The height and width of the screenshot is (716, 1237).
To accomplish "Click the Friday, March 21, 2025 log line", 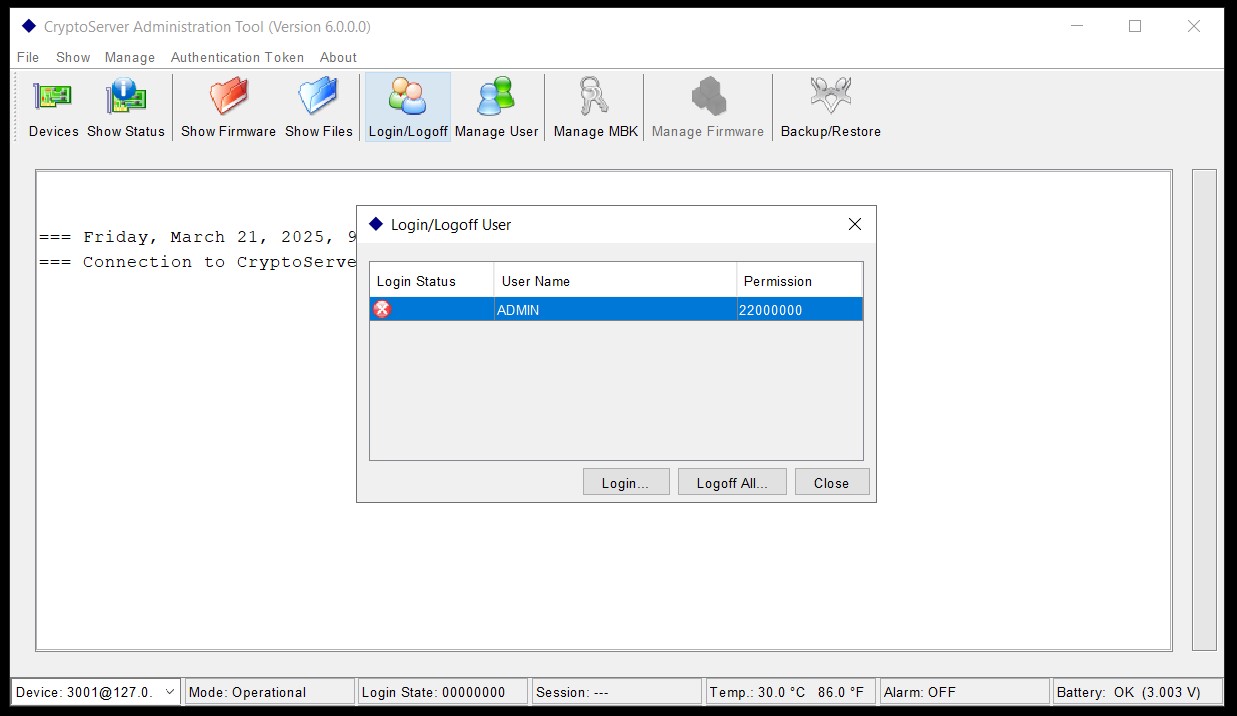I will click(198, 237).
